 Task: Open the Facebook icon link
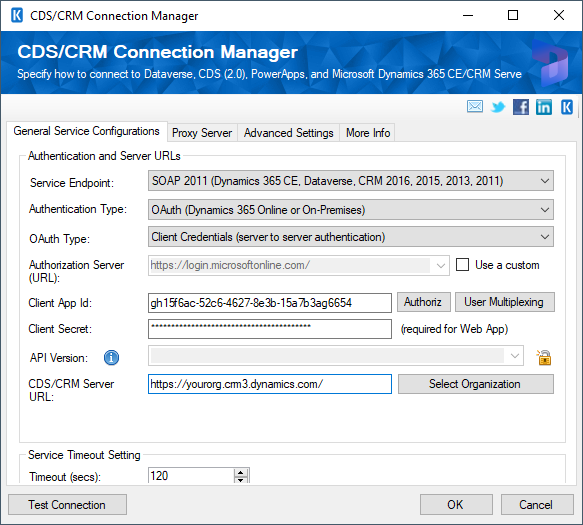[521, 107]
